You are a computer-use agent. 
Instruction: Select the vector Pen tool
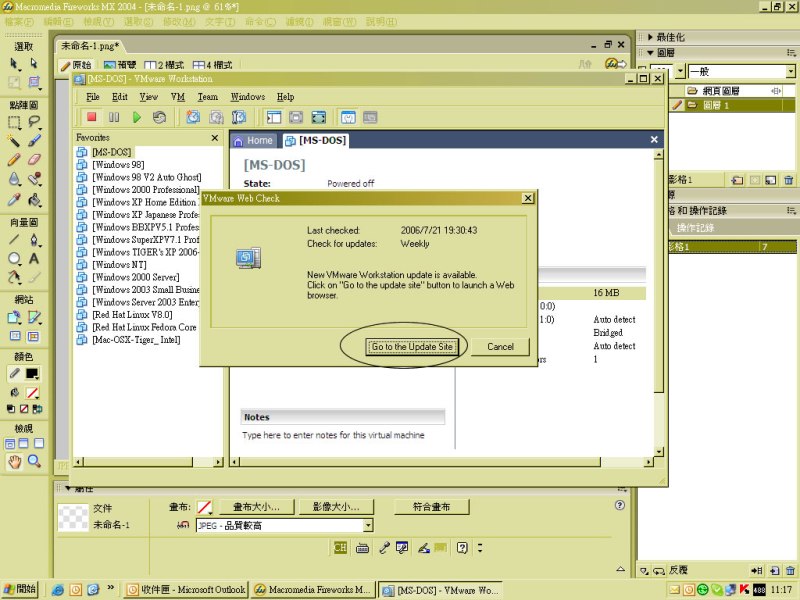(x=34, y=239)
